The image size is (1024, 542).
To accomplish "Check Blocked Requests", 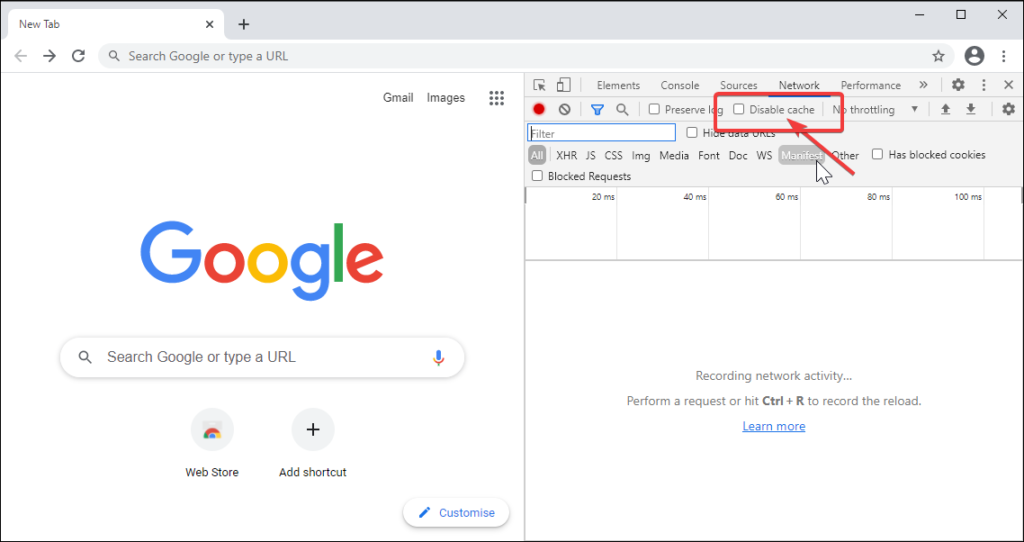I will pyautogui.click(x=537, y=176).
